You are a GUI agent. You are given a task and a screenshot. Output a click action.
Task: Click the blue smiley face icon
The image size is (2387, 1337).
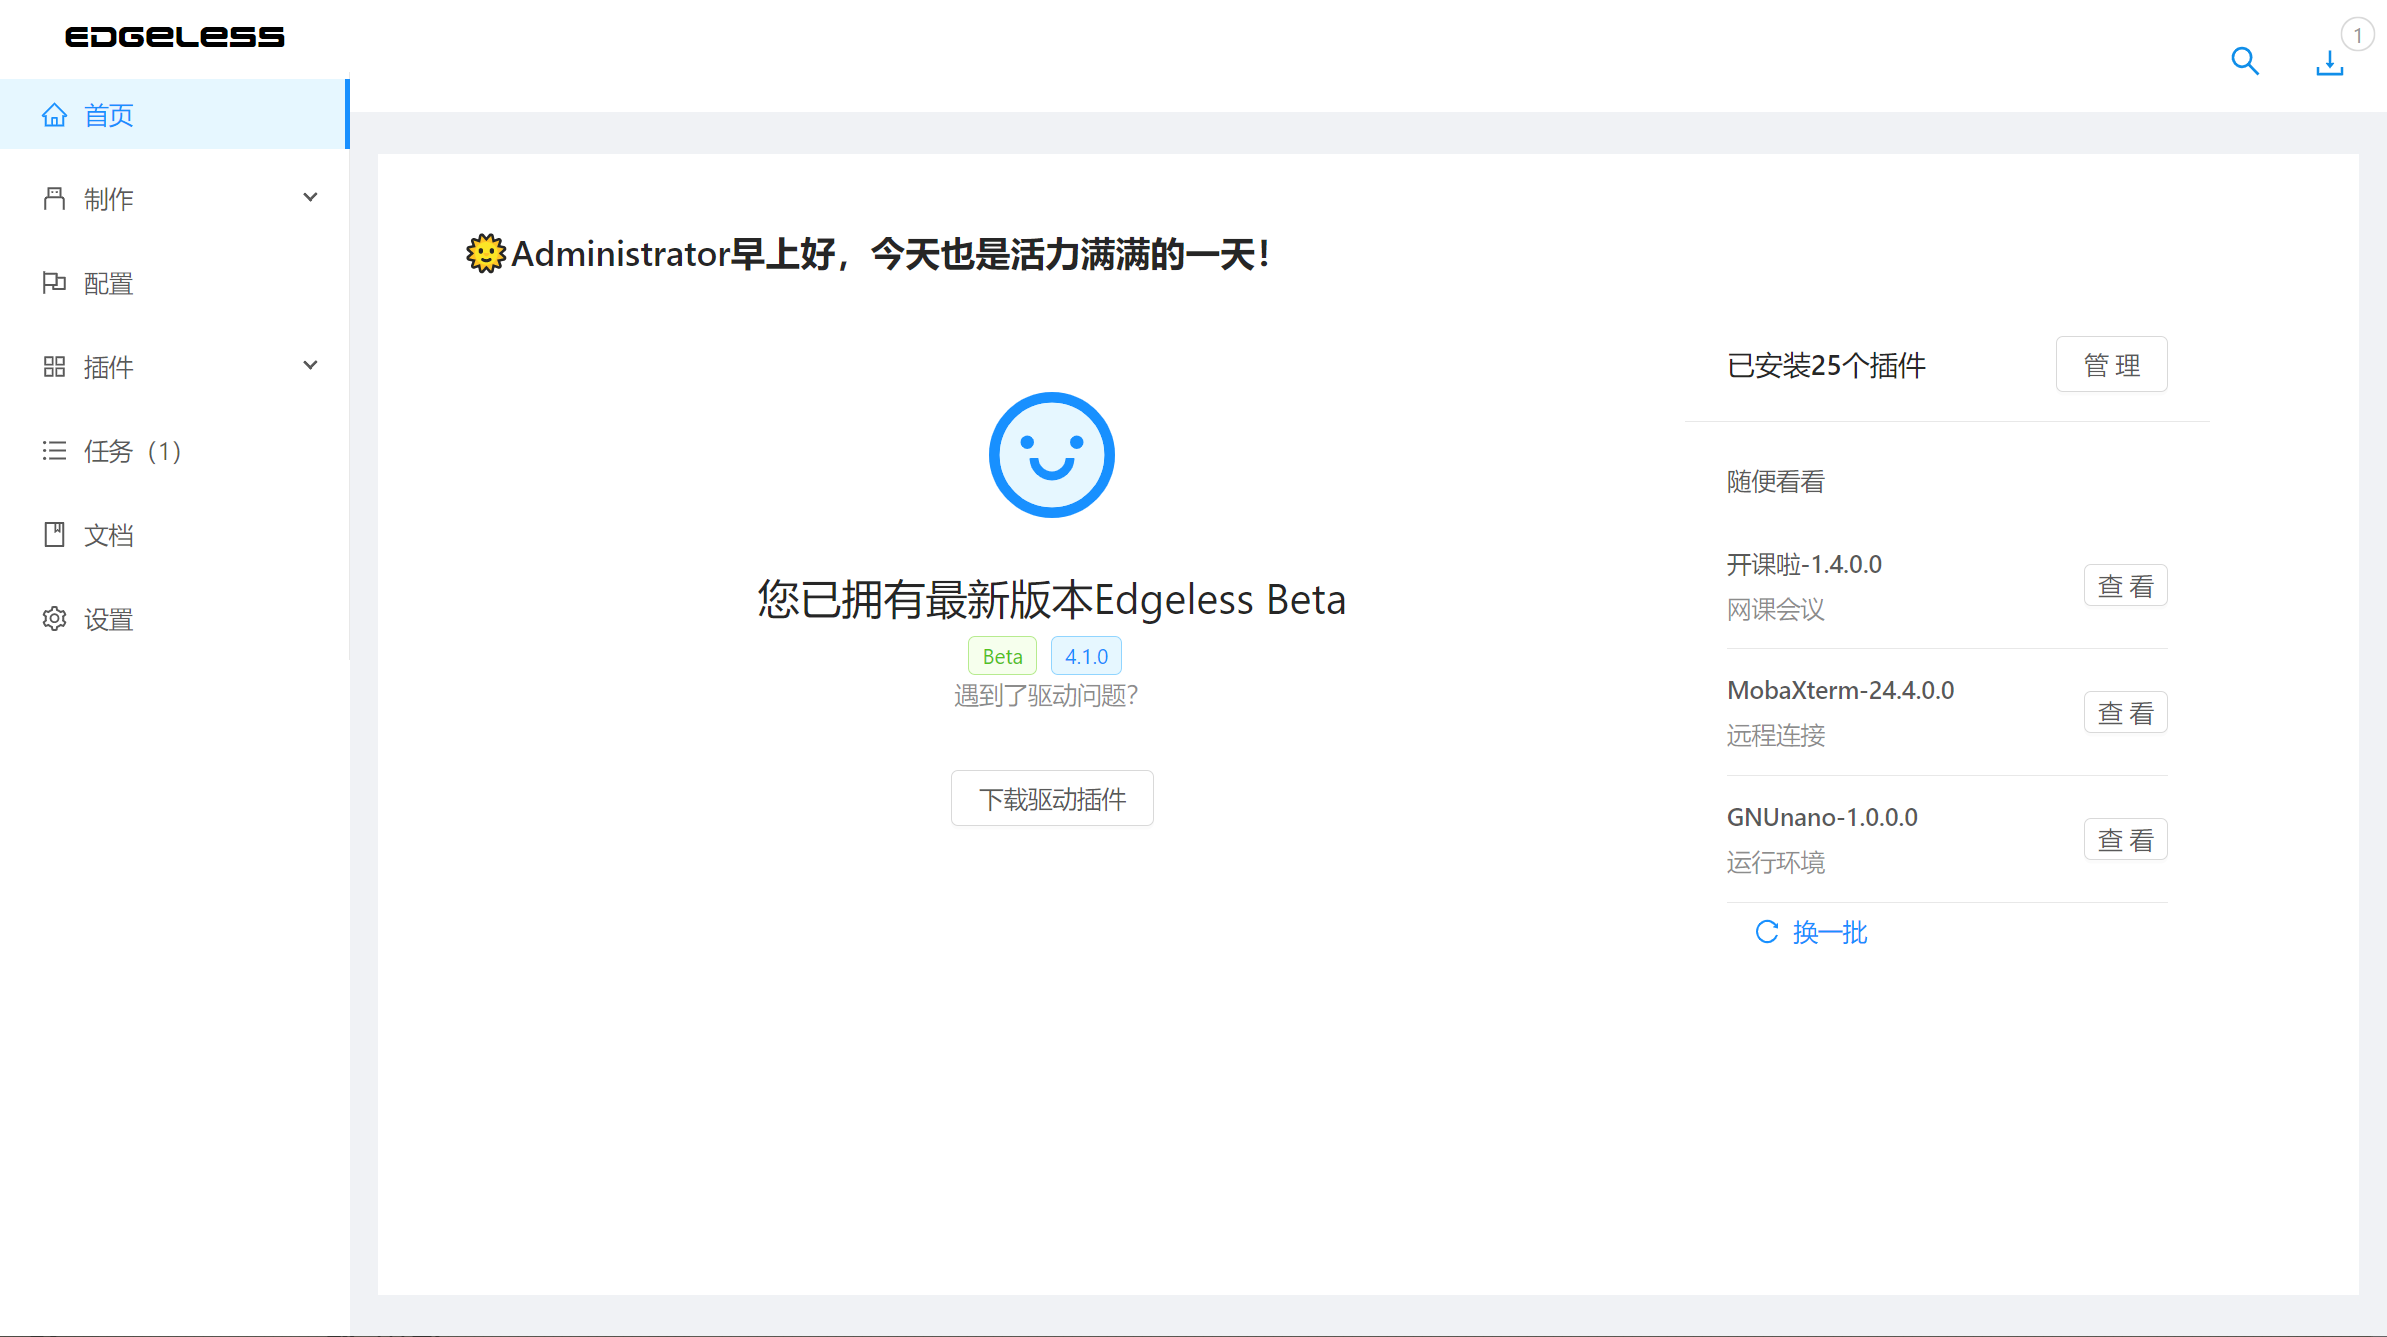coord(1051,455)
